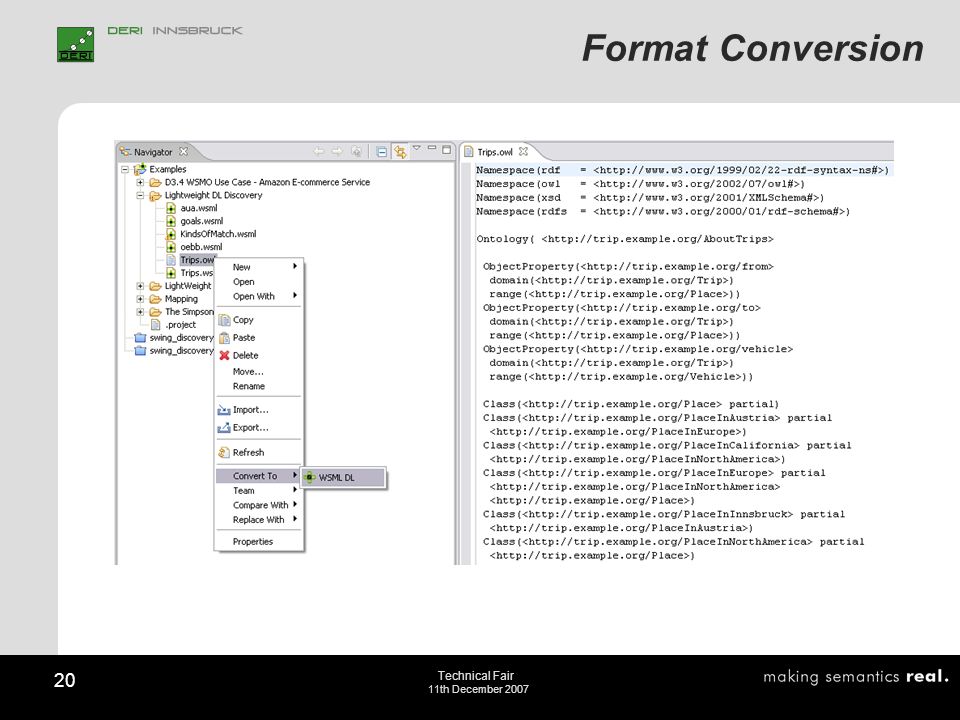Click the Examples project icon
Screen dimensions: 960x720
(x=140, y=169)
